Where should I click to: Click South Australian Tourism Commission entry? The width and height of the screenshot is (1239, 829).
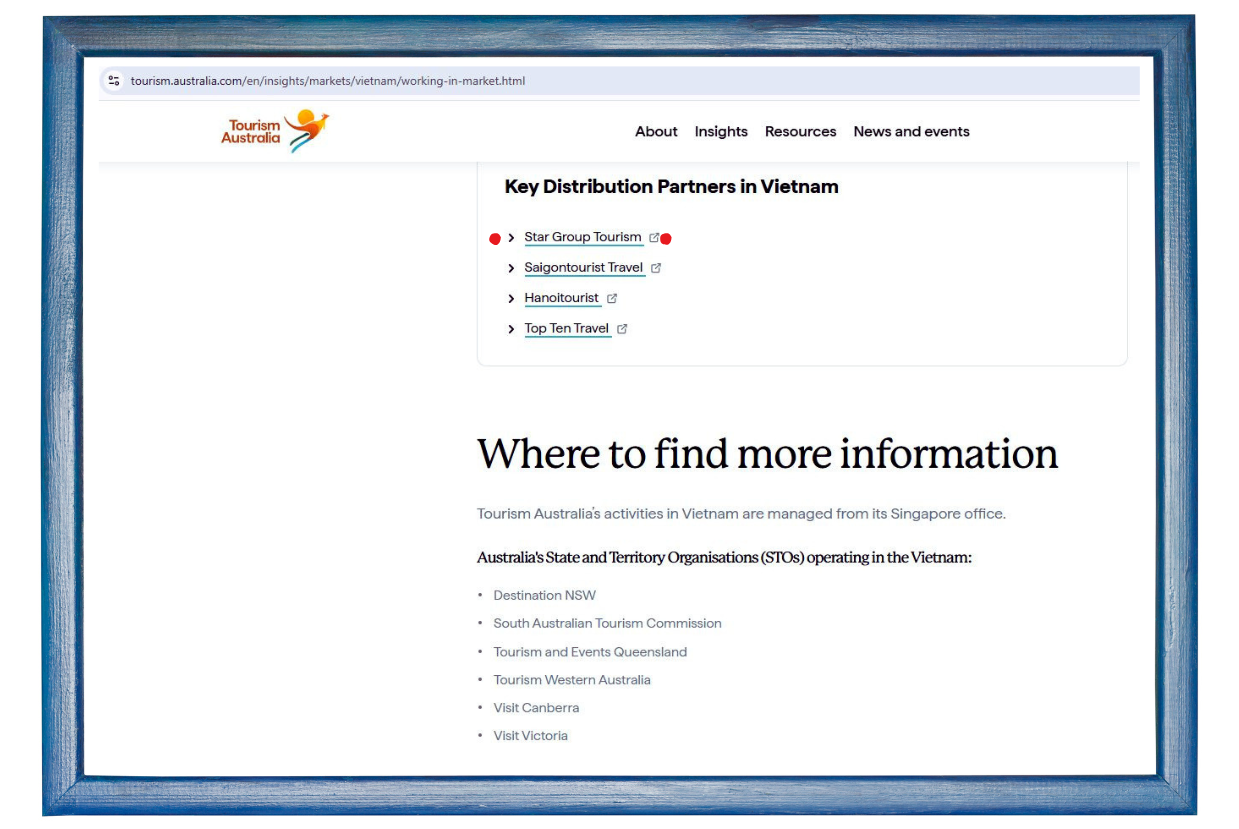(x=607, y=623)
